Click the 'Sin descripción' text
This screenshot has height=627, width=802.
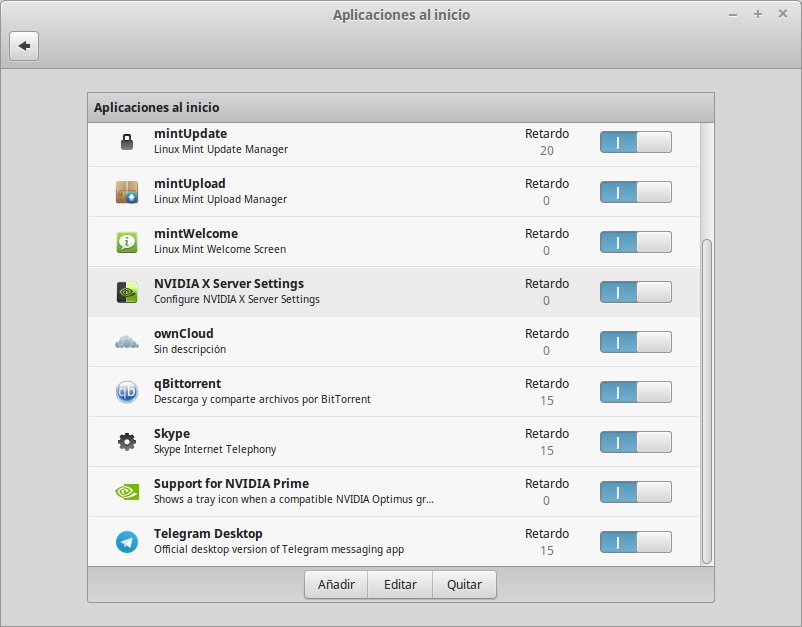pos(190,349)
